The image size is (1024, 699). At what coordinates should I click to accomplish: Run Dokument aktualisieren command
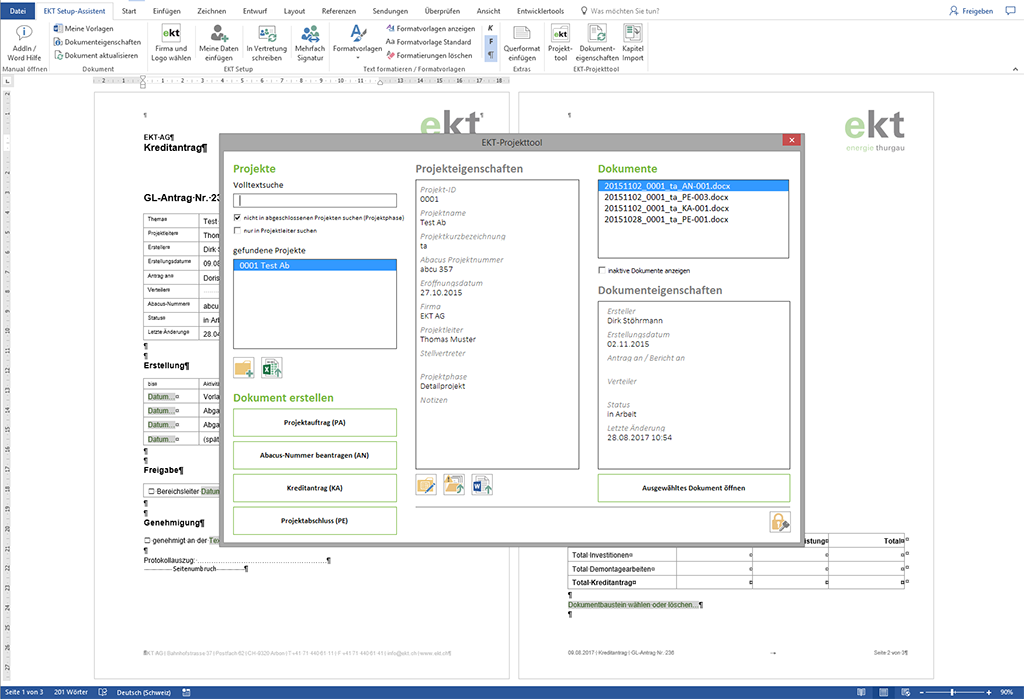coord(96,56)
